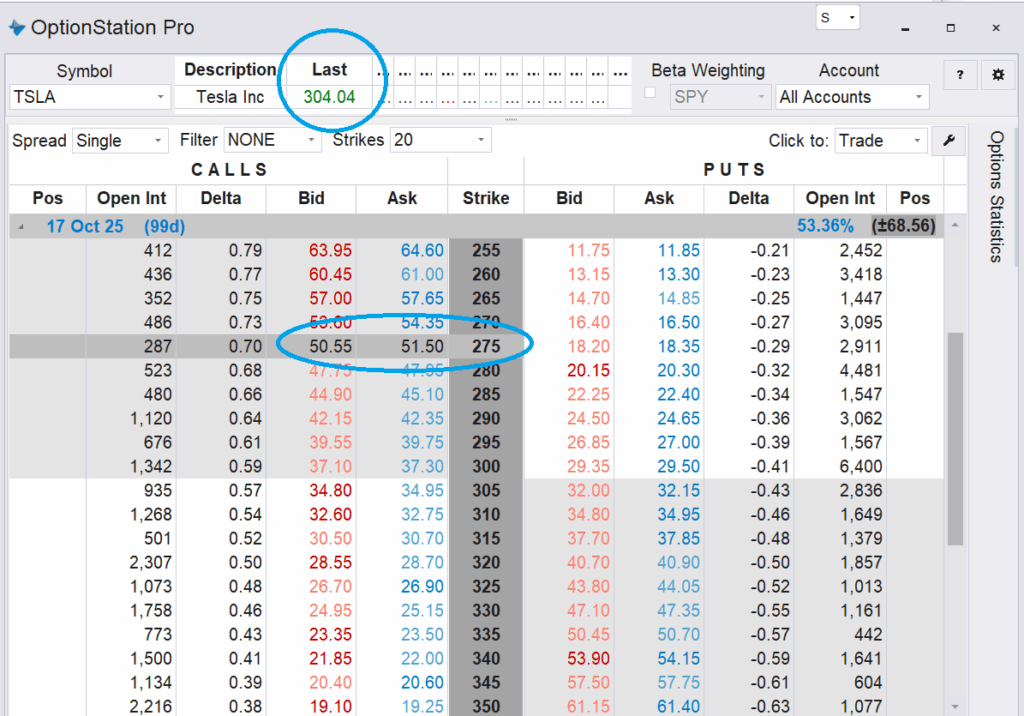Click the puts Delta column header
The image size is (1024, 716).
click(748, 198)
